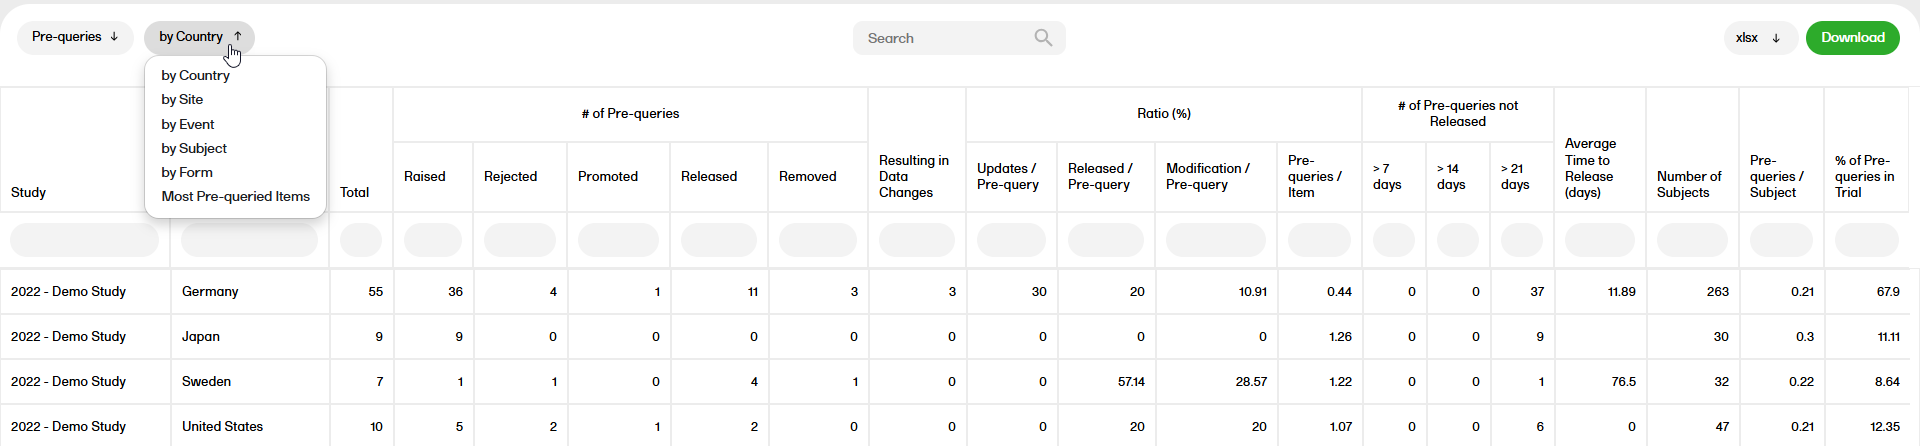Image resolution: width=1920 pixels, height=446 pixels.
Task: Sort by Rejected column header
Action: (x=510, y=177)
